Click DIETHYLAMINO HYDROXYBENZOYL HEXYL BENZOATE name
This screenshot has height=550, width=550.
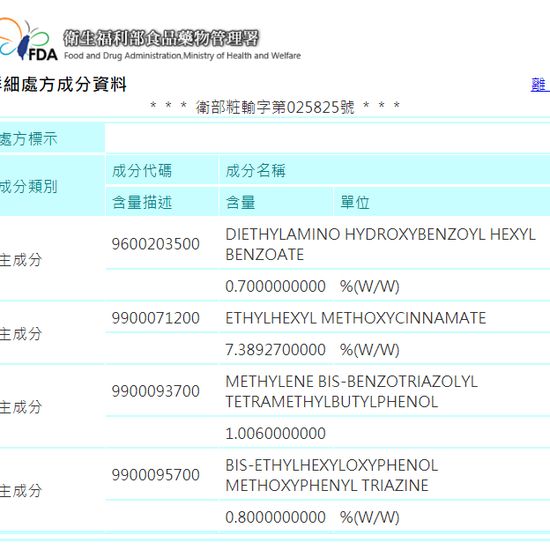381,244
